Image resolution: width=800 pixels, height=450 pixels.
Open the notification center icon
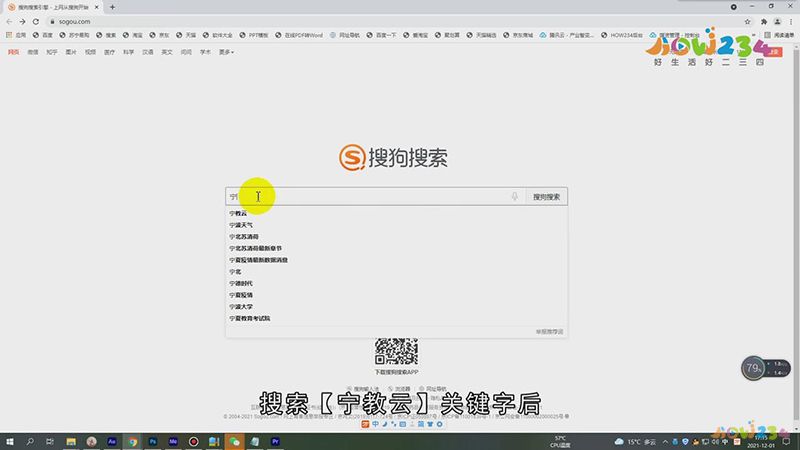tap(787, 442)
